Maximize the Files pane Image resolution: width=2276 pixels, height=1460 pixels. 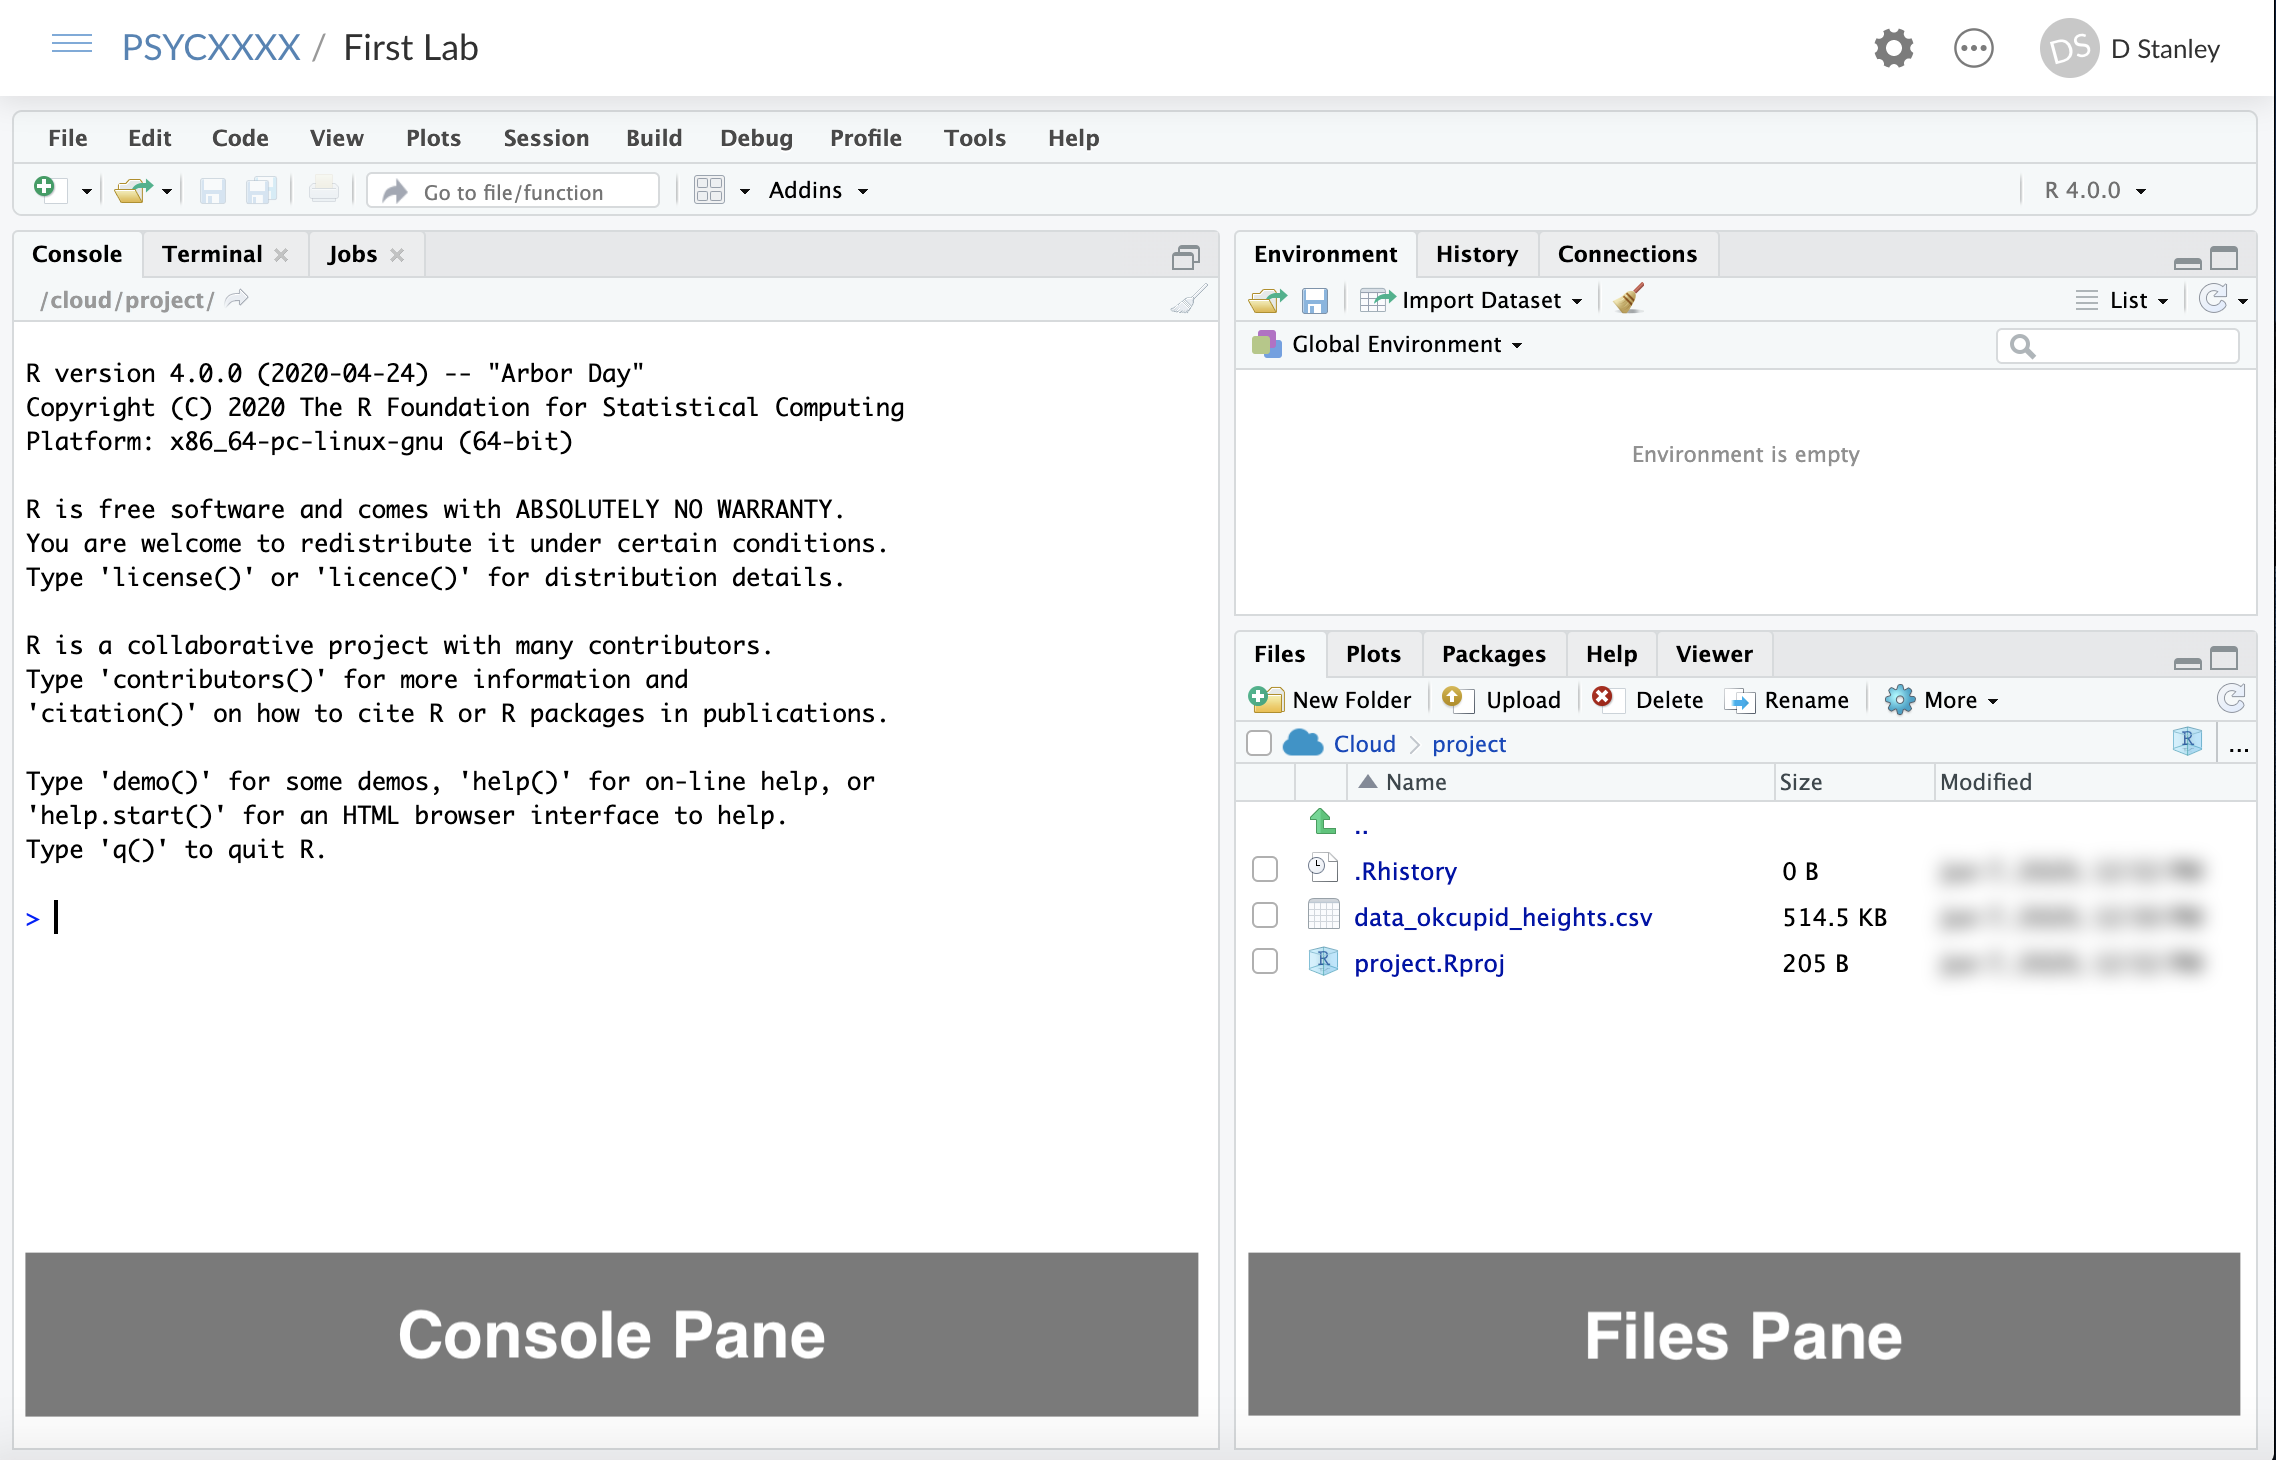(2223, 658)
